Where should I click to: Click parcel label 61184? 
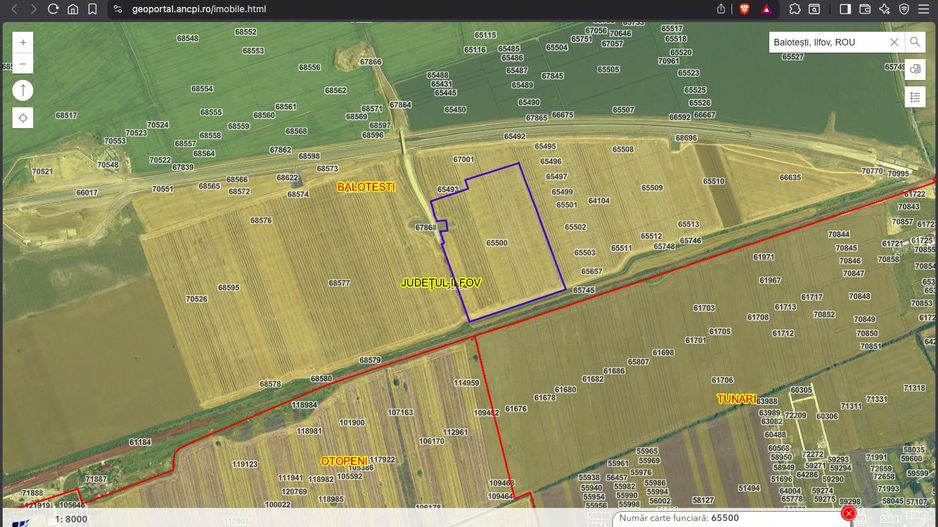click(140, 442)
